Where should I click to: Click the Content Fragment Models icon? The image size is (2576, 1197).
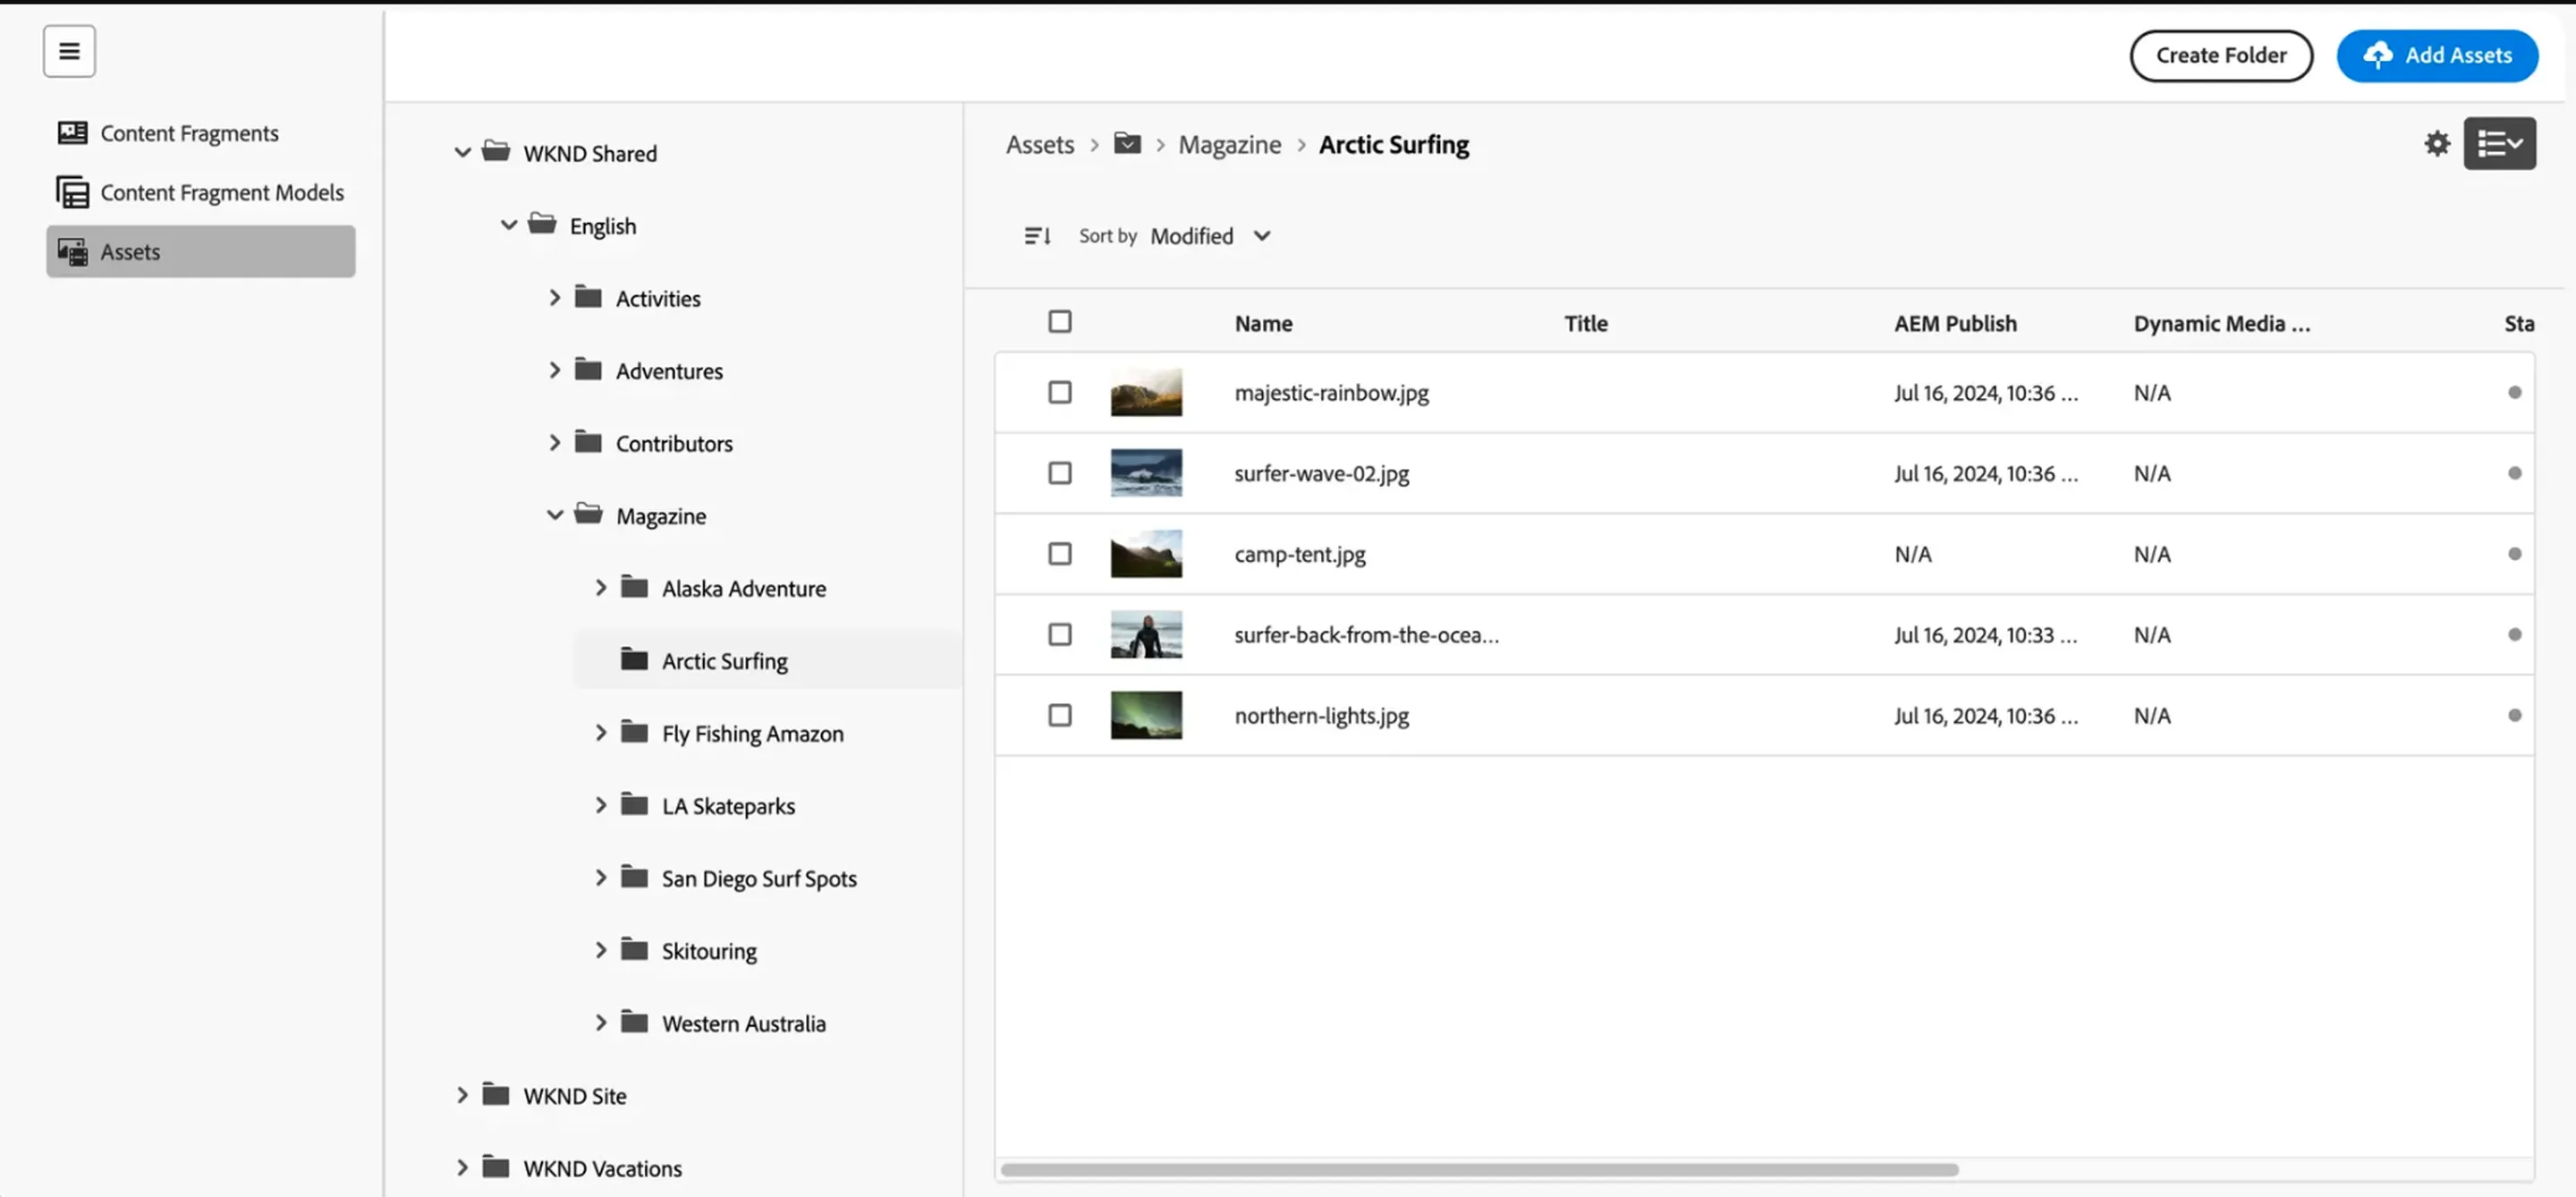[x=72, y=192]
